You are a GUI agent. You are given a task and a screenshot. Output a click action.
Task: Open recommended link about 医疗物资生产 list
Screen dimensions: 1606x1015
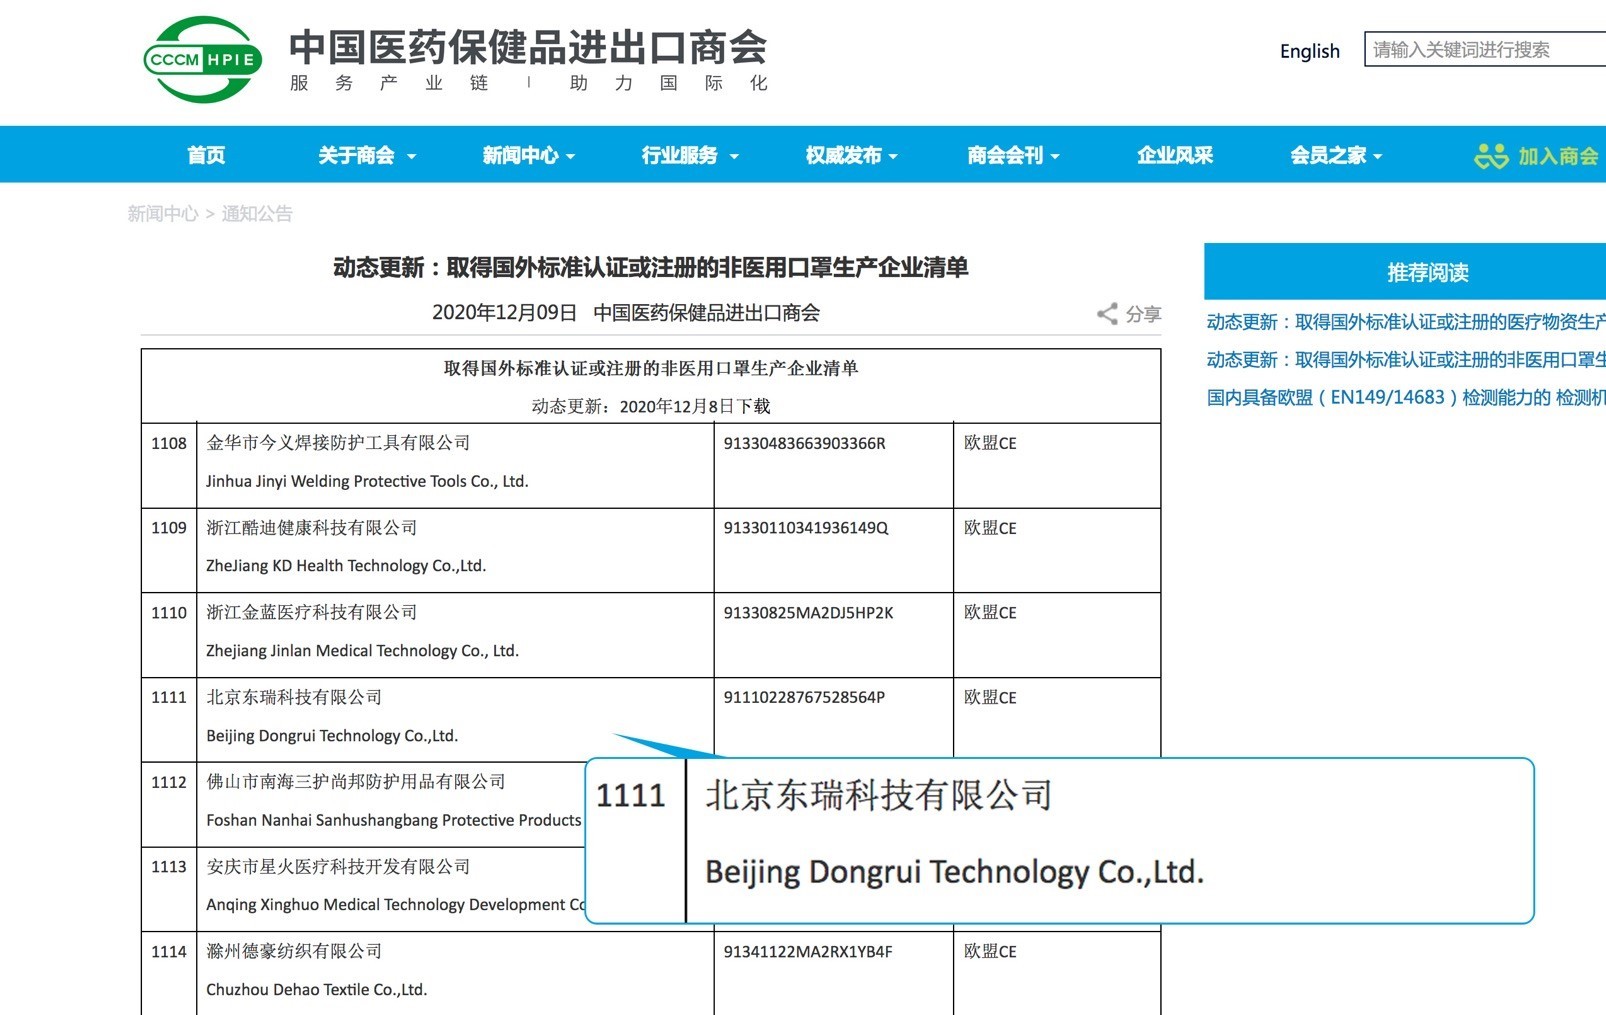(x=1405, y=322)
